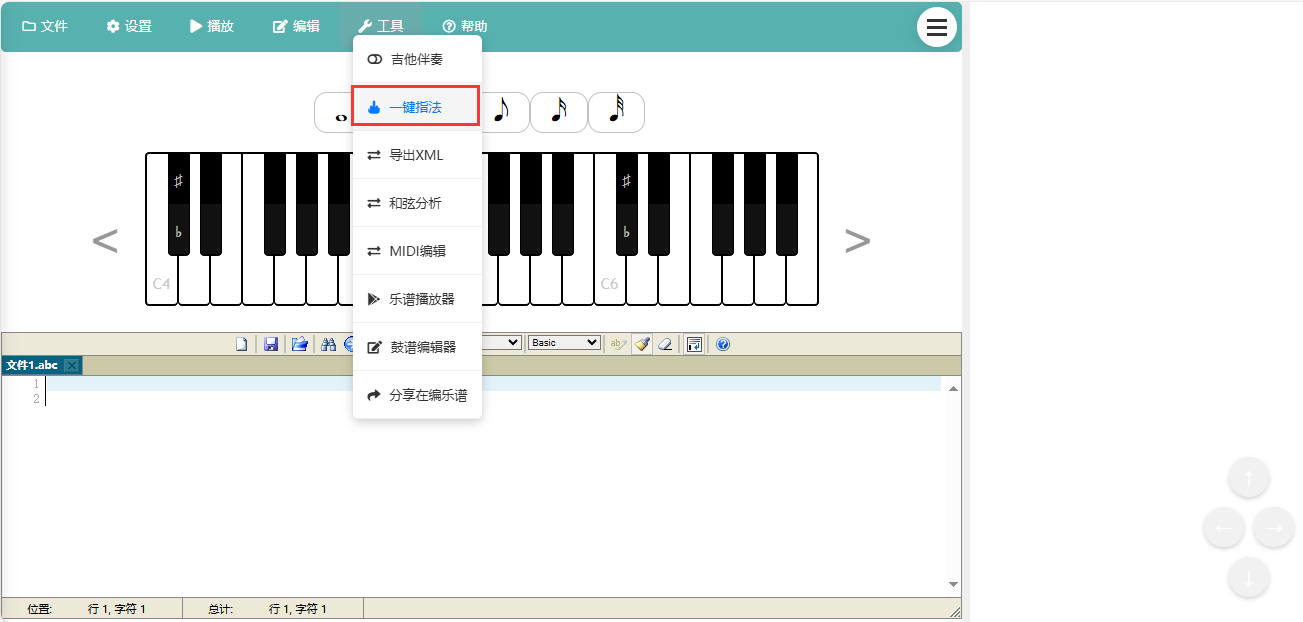1303x622 pixels.
Task: Open 鼓谱编辑器 from tools menu
Action: pyautogui.click(x=417, y=347)
